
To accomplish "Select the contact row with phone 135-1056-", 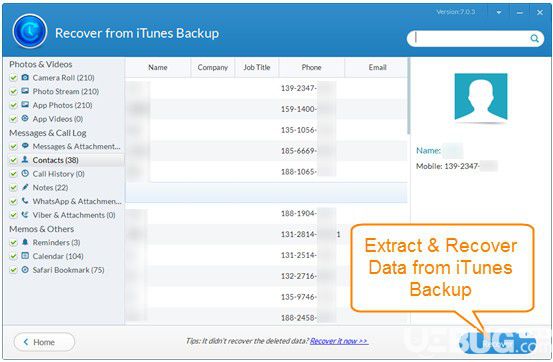I will coord(266,130).
